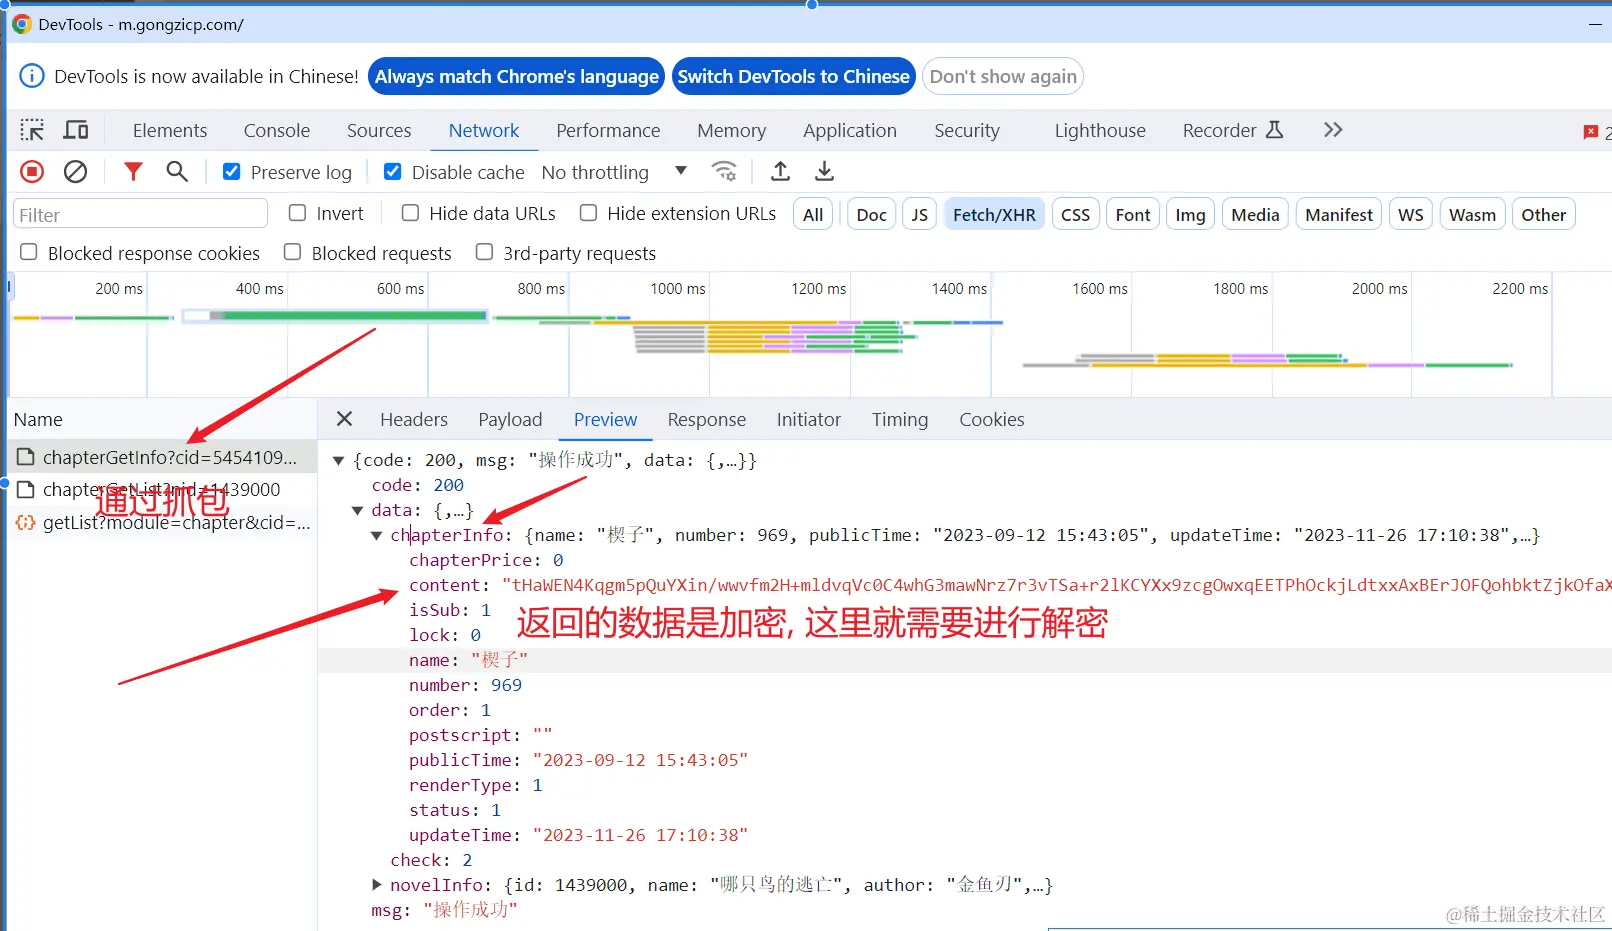Toggle the red filter funnel icon

pos(133,172)
